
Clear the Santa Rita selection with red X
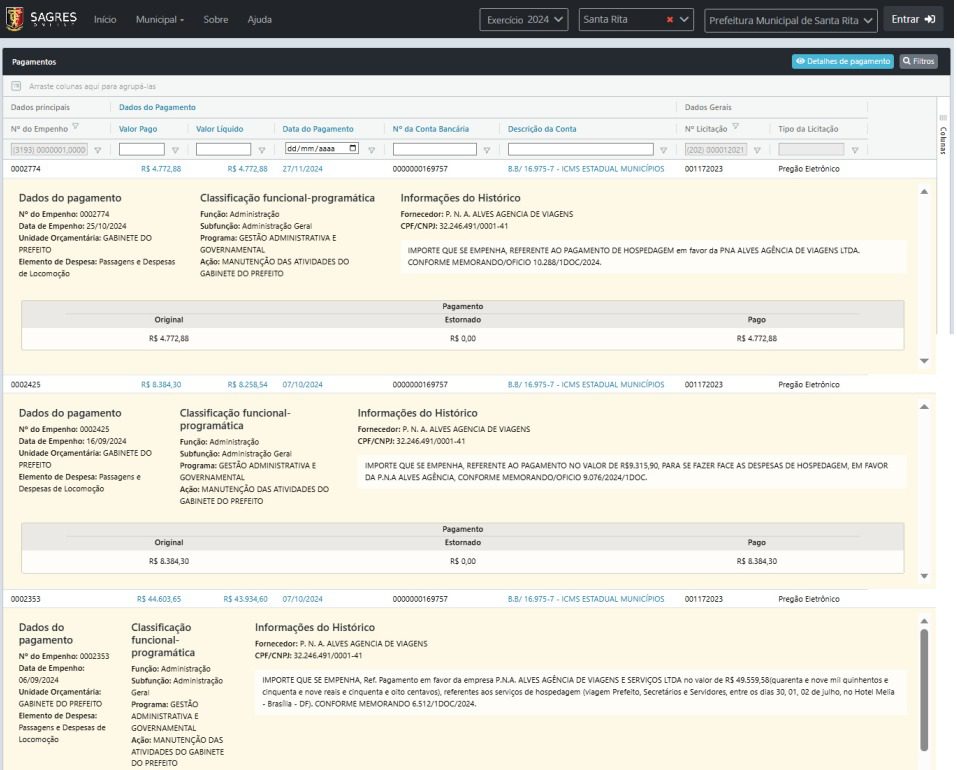pos(670,20)
